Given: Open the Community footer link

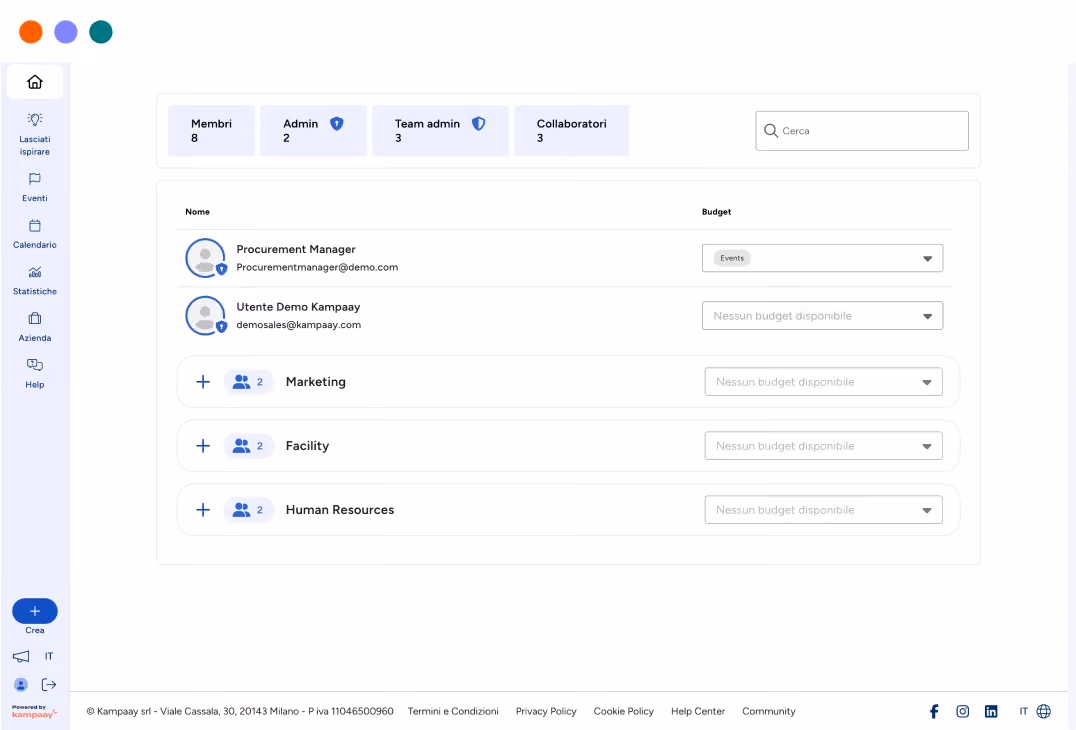Looking at the screenshot, I should 769,711.
